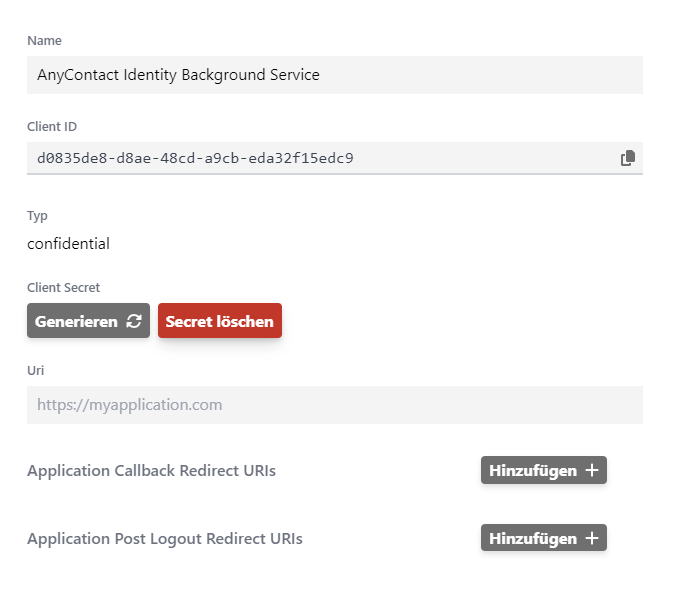The width and height of the screenshot is (691, 591).
Task: Click the Typ label
Action: [37, 216]
